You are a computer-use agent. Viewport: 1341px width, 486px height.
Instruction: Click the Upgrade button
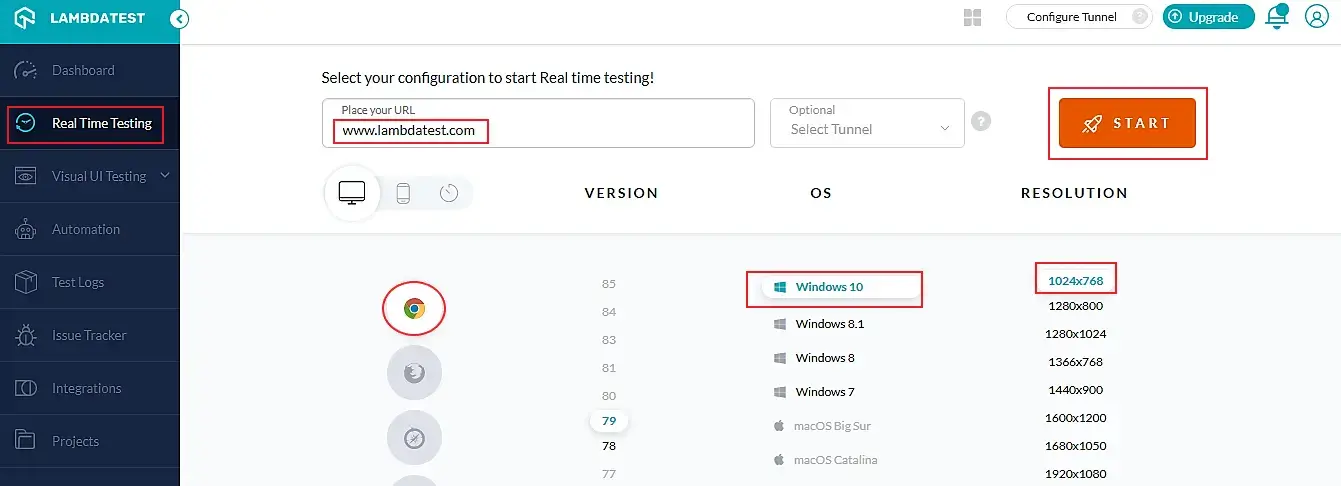pos(1208,17)
